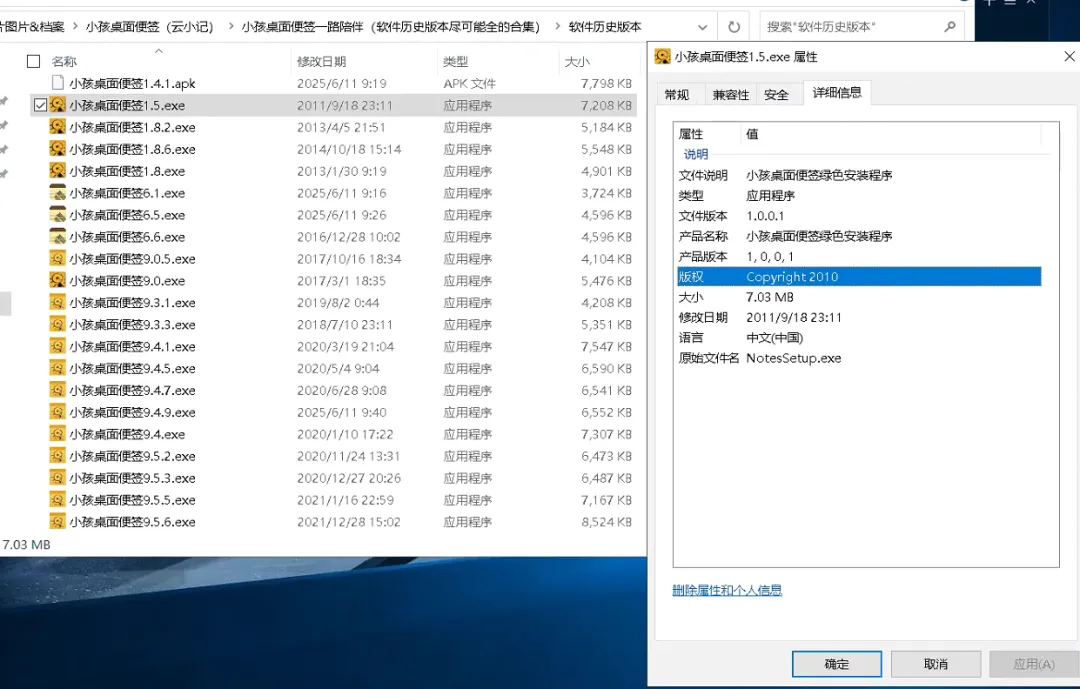Click the 删除属性和个人信息 link

(x=727, y=591)
